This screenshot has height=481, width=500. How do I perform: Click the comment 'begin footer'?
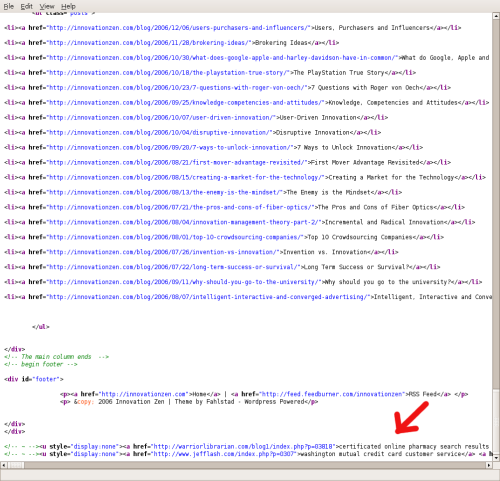click(x=42, y=365)
